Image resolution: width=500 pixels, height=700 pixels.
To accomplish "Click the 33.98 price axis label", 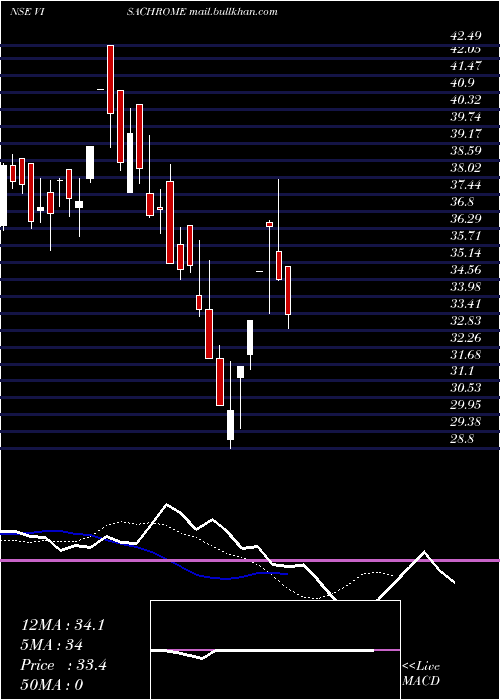I will [x=466, y=287].
